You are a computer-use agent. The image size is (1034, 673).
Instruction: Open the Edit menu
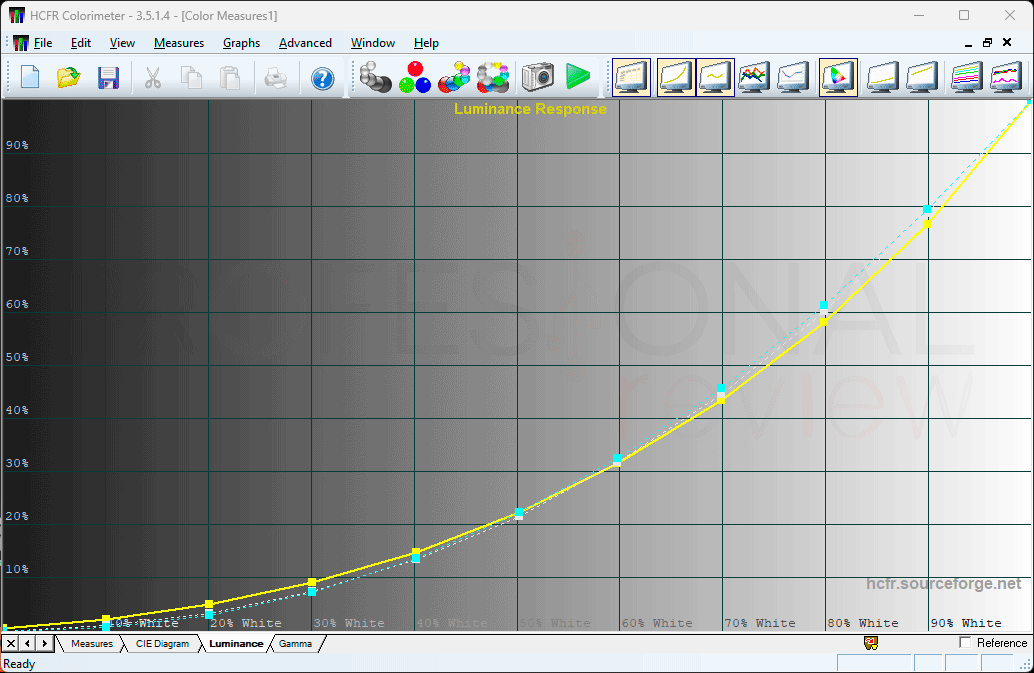pos(81,43)
